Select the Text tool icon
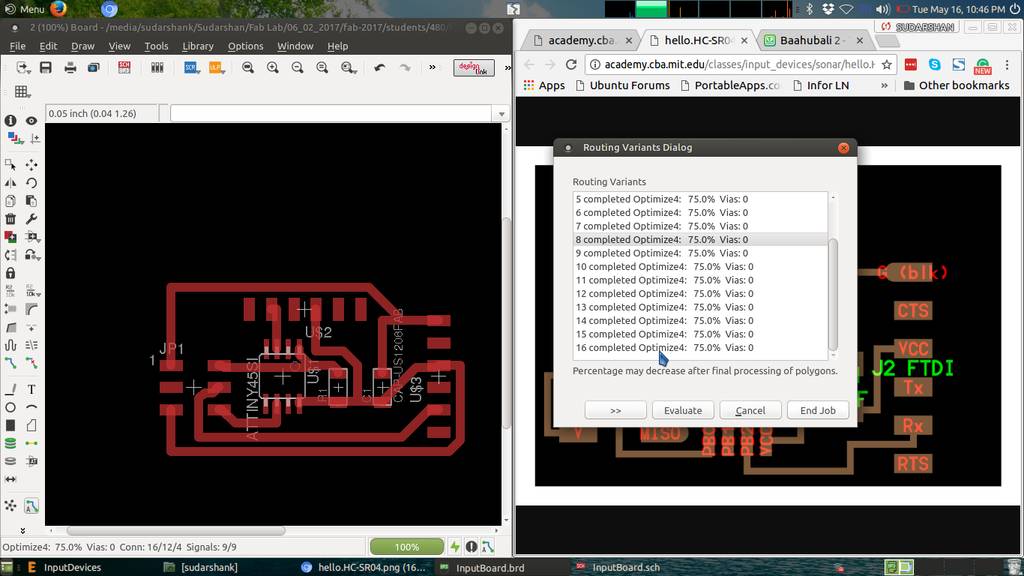This screenshot has width=1024, height=576. pyautogui.click(x=31, y=389)
